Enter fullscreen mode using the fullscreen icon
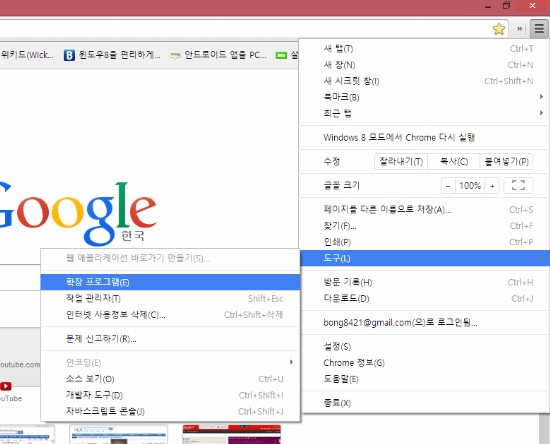Image resolution: width=550 pixels, height=444 pixels. pos(518,185)
